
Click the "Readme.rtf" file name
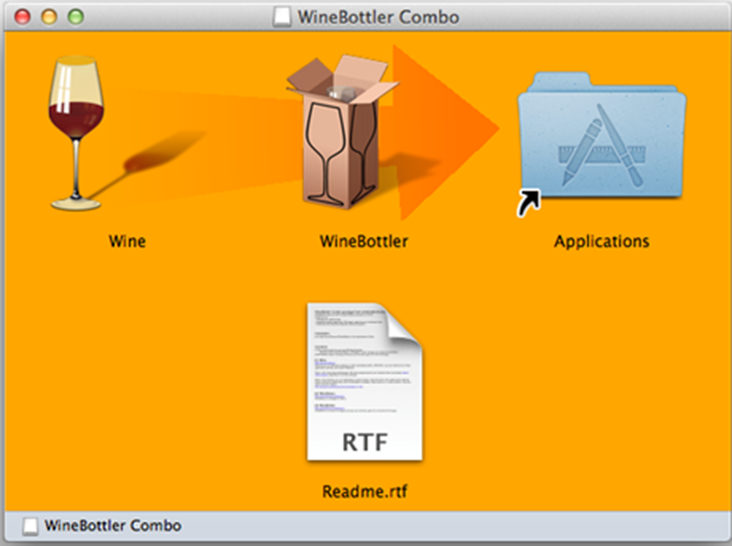365,491
